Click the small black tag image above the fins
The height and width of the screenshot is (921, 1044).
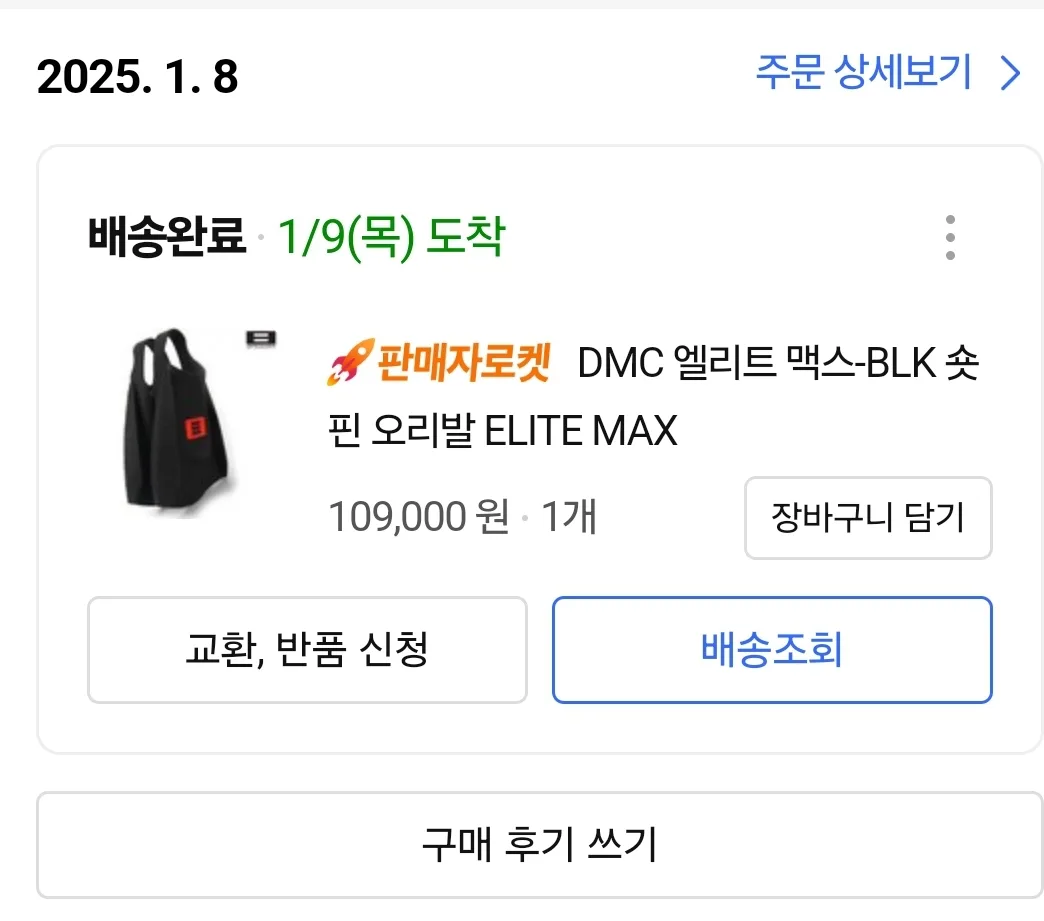click(261, 340)
